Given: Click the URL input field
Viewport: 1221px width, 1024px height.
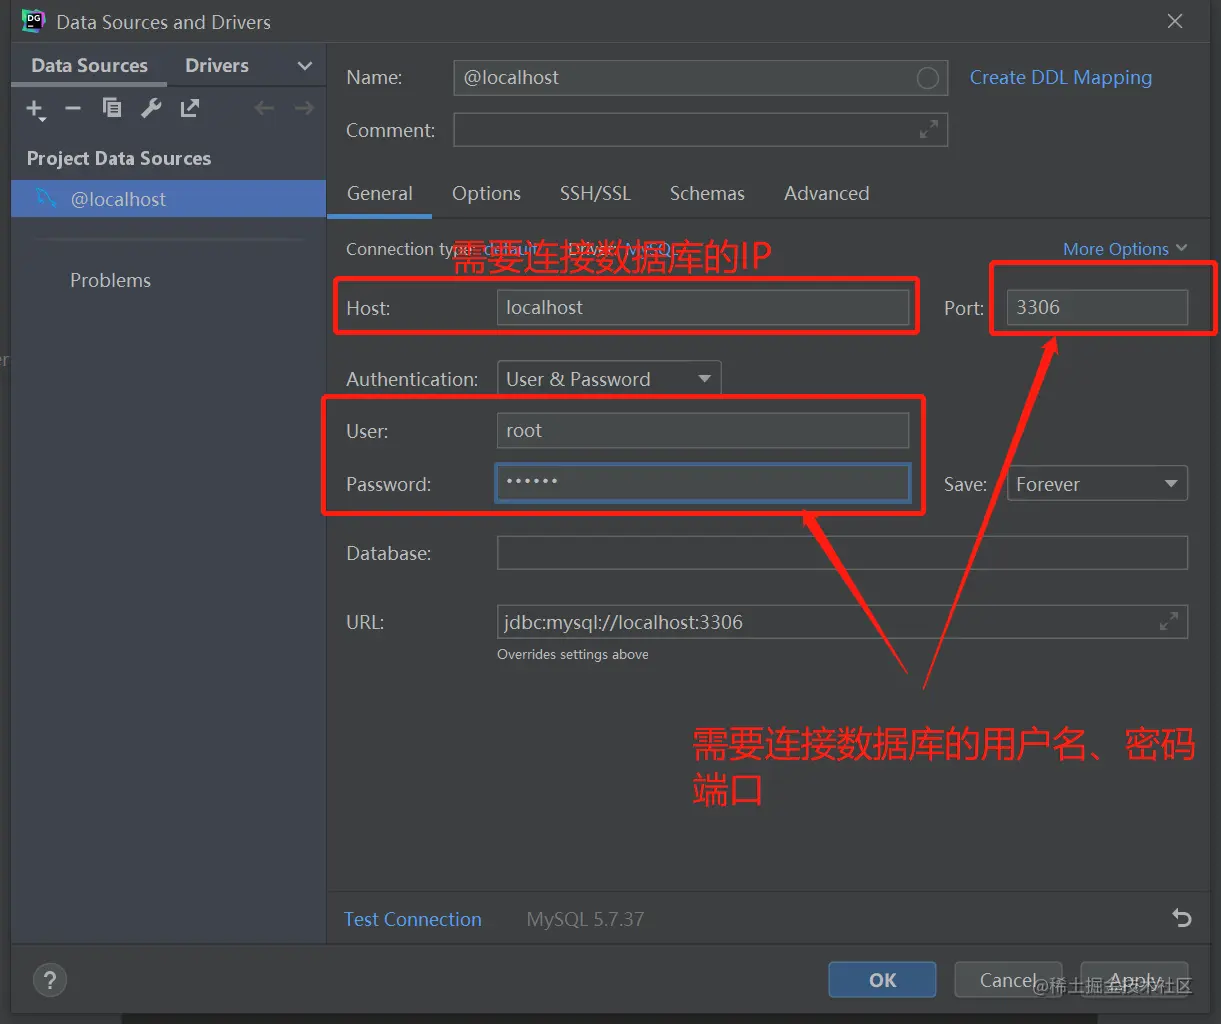Looking at the screenshot, I should click(842, 622).
